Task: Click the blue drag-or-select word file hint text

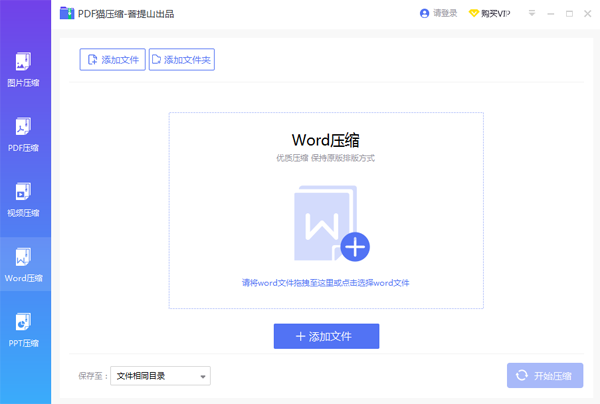Action: point(326,283)
